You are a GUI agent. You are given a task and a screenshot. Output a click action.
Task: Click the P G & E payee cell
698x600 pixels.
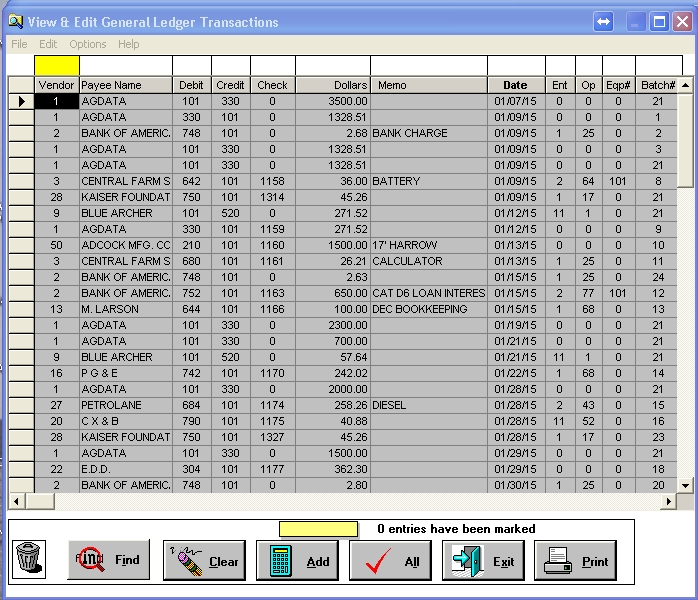point(126,373)
